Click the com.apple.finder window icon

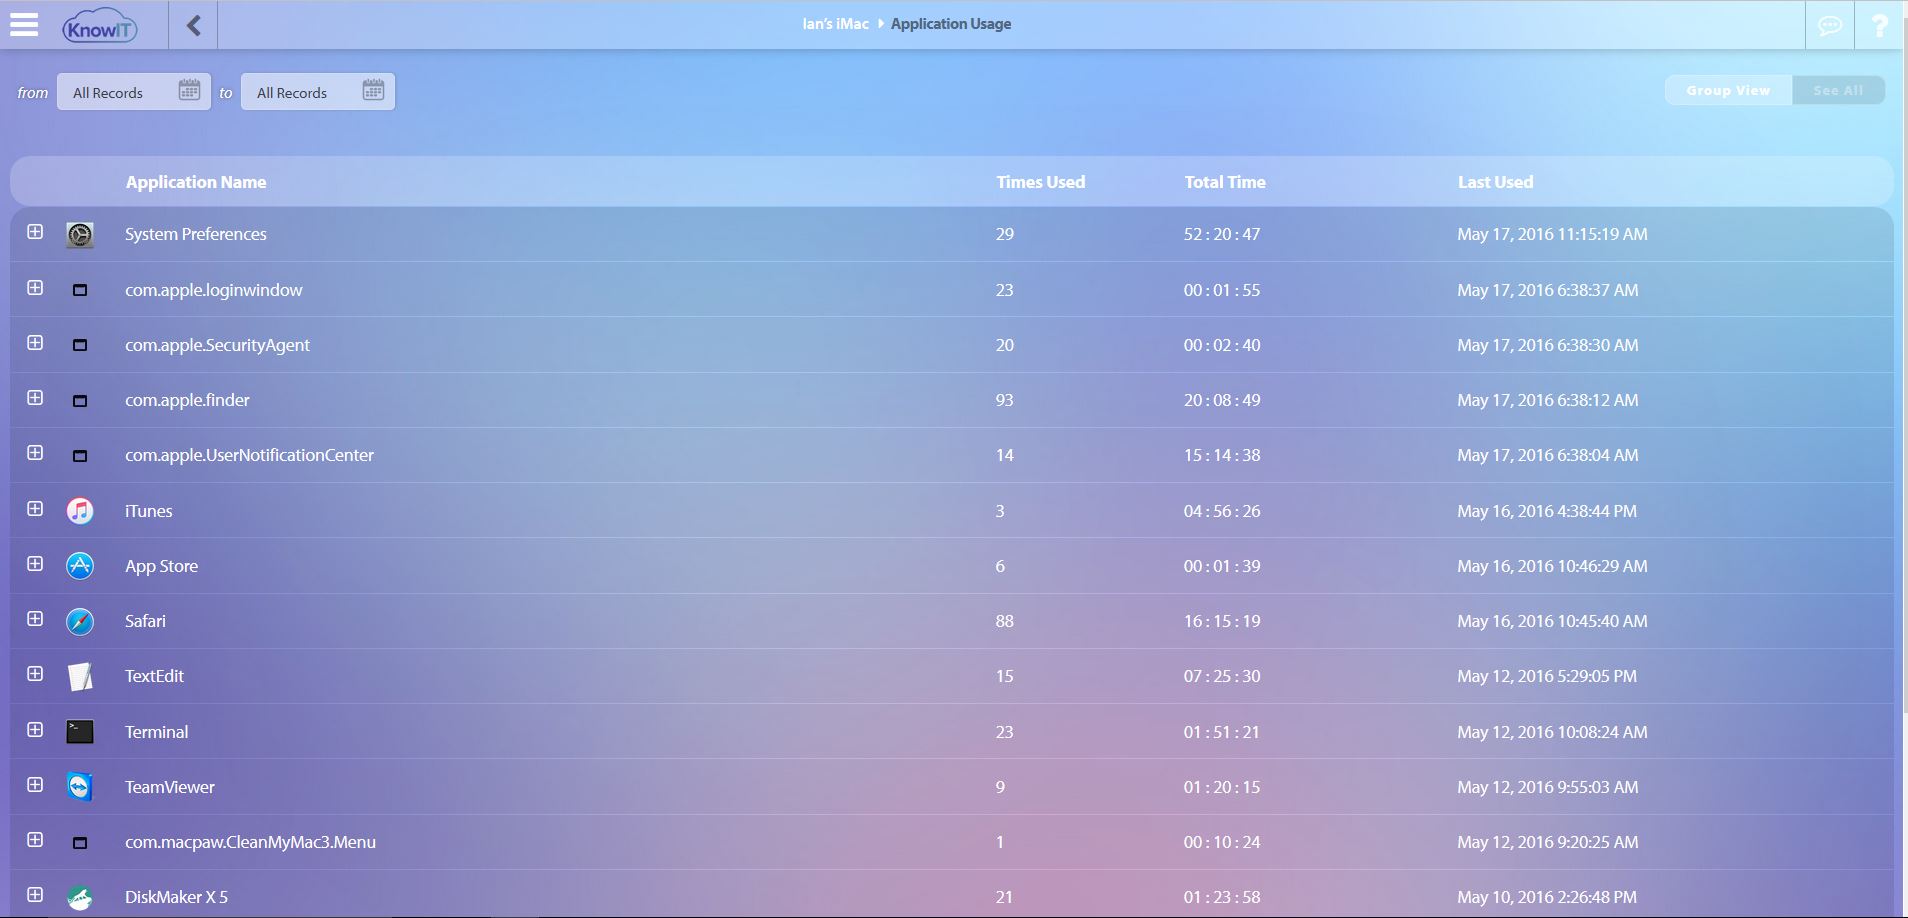tap(80, 400)
